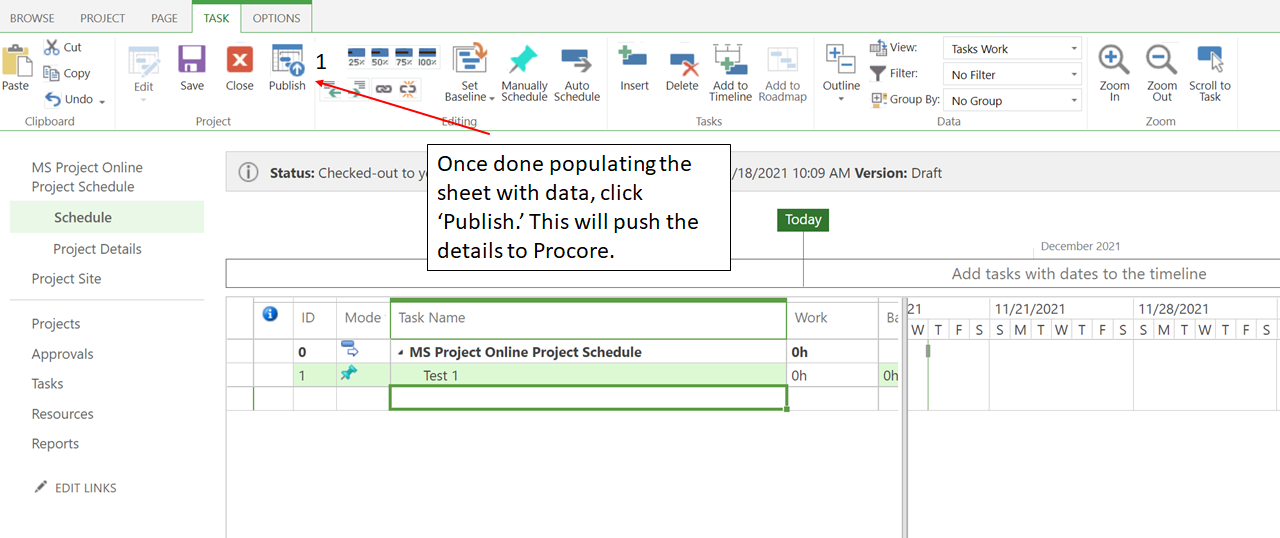The image size is (1280, 538).
Task: Collapse the MS Project Online Project Schedule summary row
Action: (402, 353)
